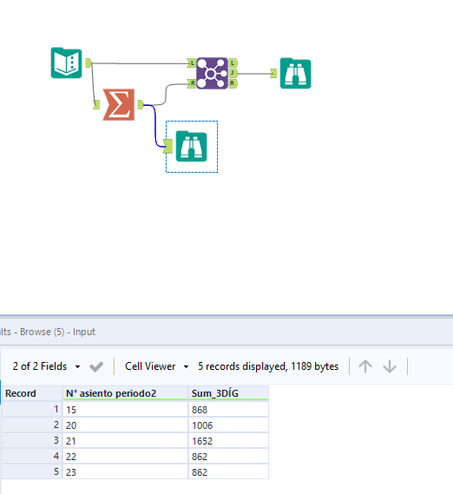The image size is (453, 494).
Task: Select Sum_3DÍG cell 862 in record 5
Action: 228,472
